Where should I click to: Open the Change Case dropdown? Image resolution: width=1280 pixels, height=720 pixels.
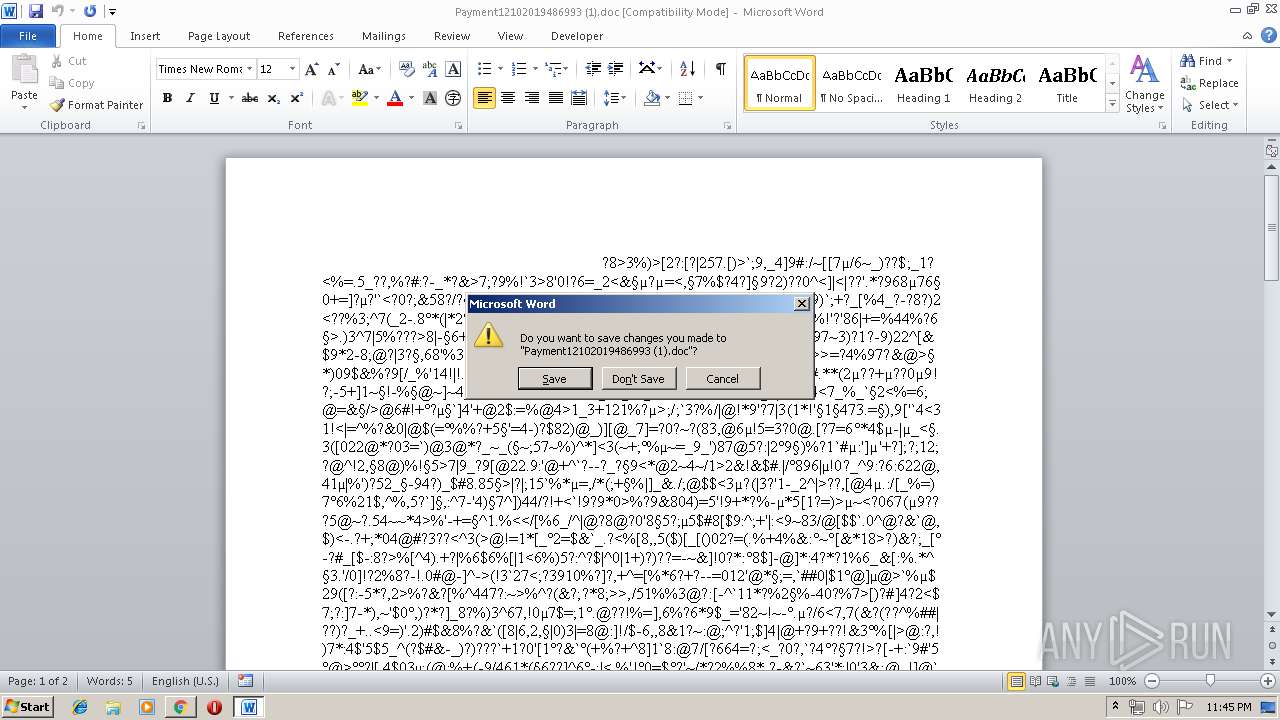tap(369, 69)
